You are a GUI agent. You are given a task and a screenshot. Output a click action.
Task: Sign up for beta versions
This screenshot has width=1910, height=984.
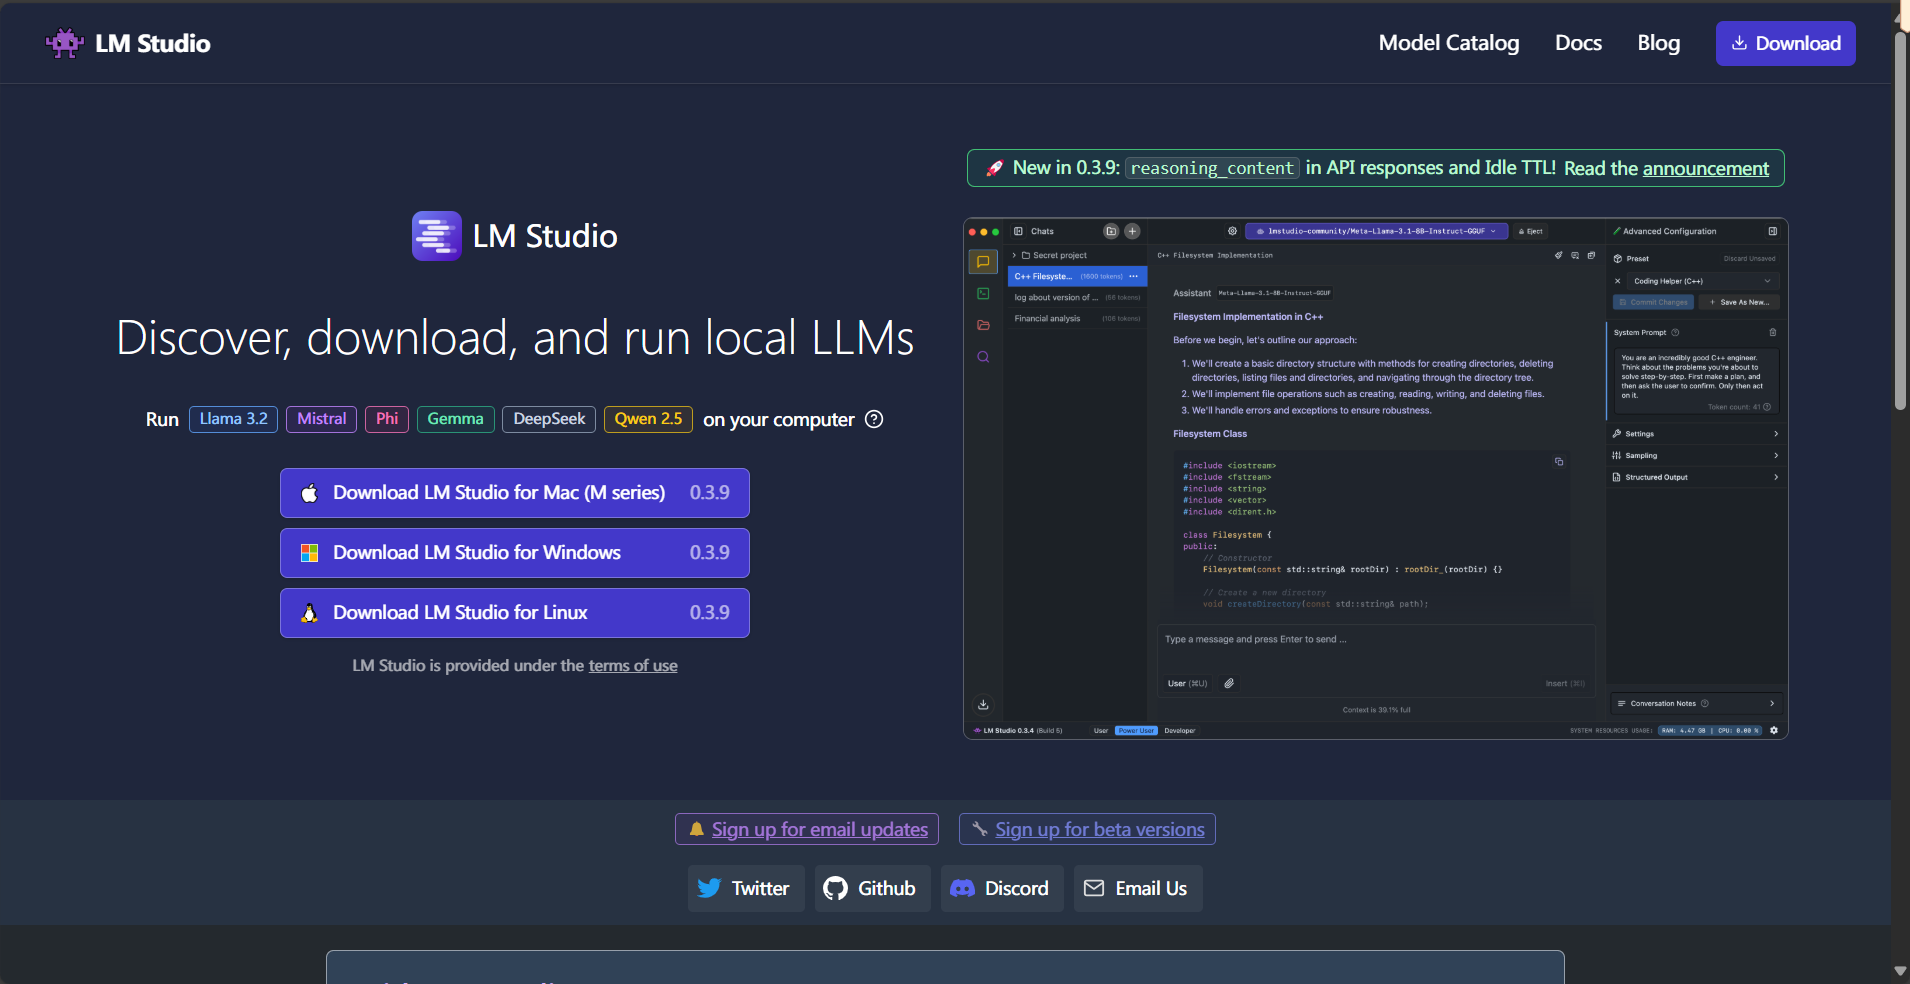click(1087, 829)
